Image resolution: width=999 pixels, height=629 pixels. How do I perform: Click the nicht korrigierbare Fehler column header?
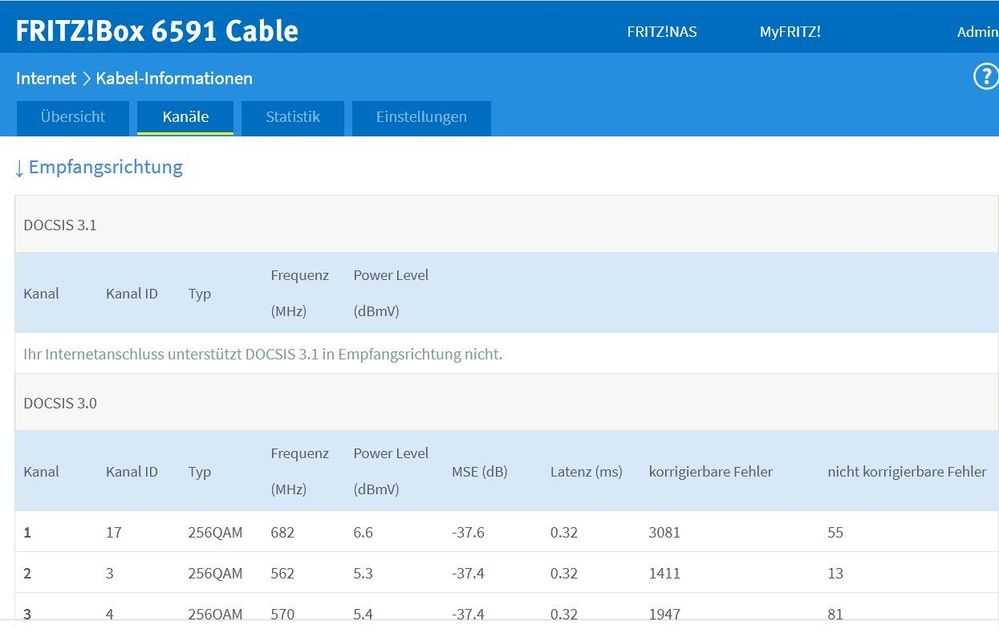[x=906, y=471]
